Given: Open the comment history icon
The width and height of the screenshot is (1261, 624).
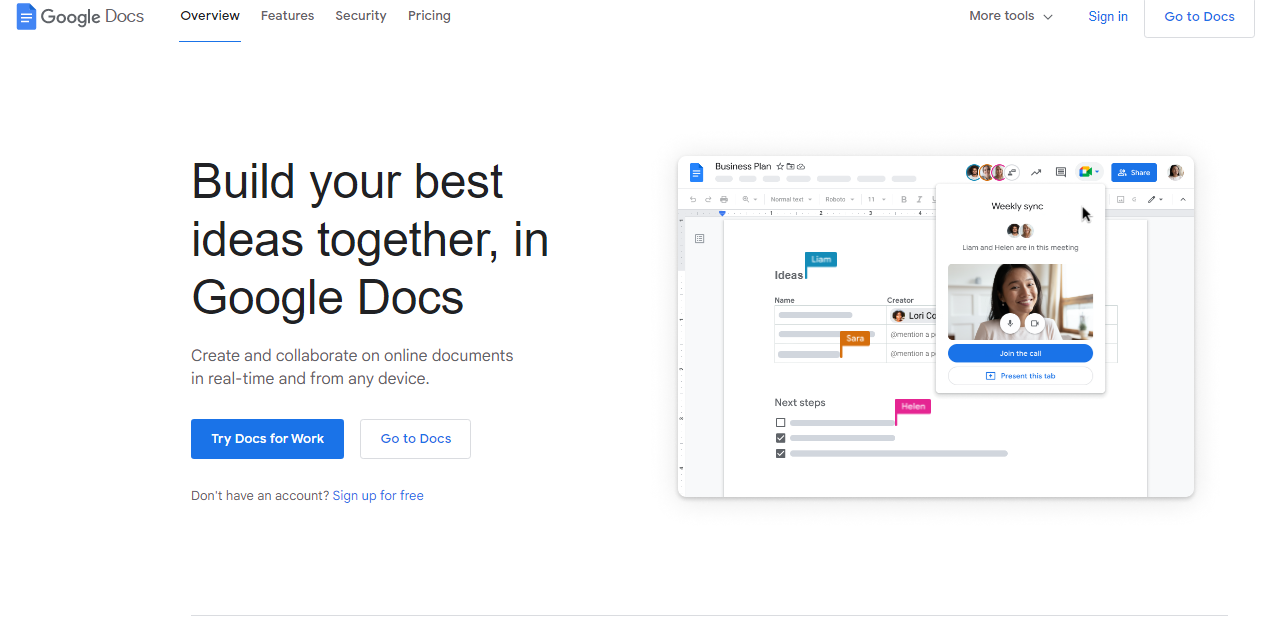Looking at the screenshot, I should coord(1061,172).
